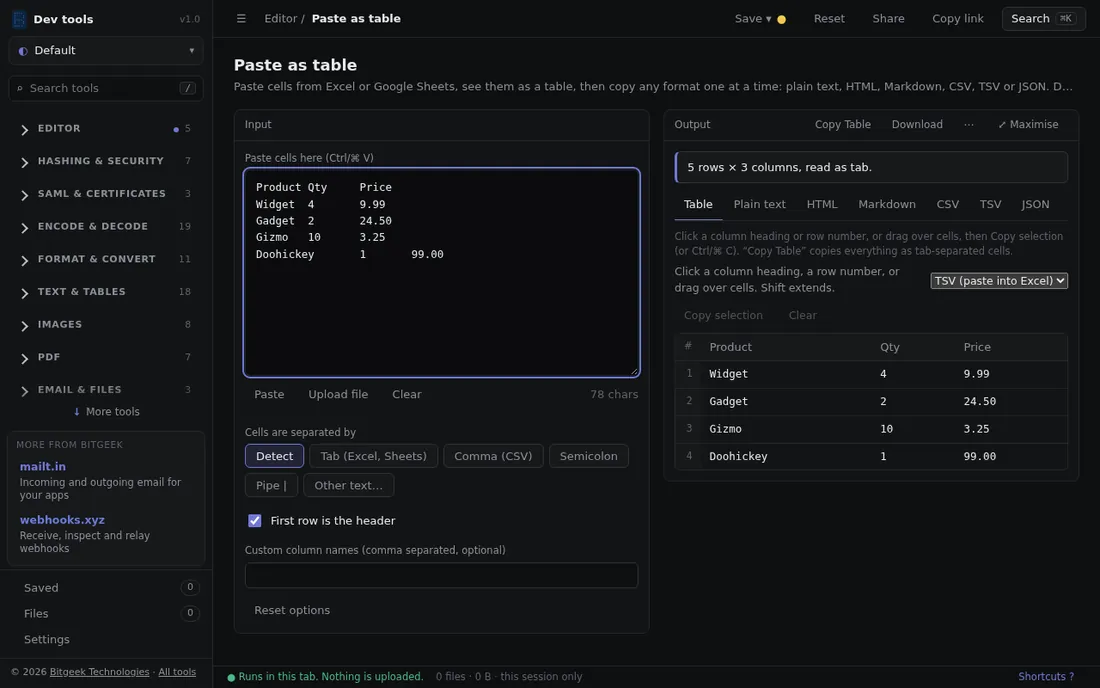Screen dimensions: 1100x688
Task: Select Comma (CSV) separator
Action: 493,456
